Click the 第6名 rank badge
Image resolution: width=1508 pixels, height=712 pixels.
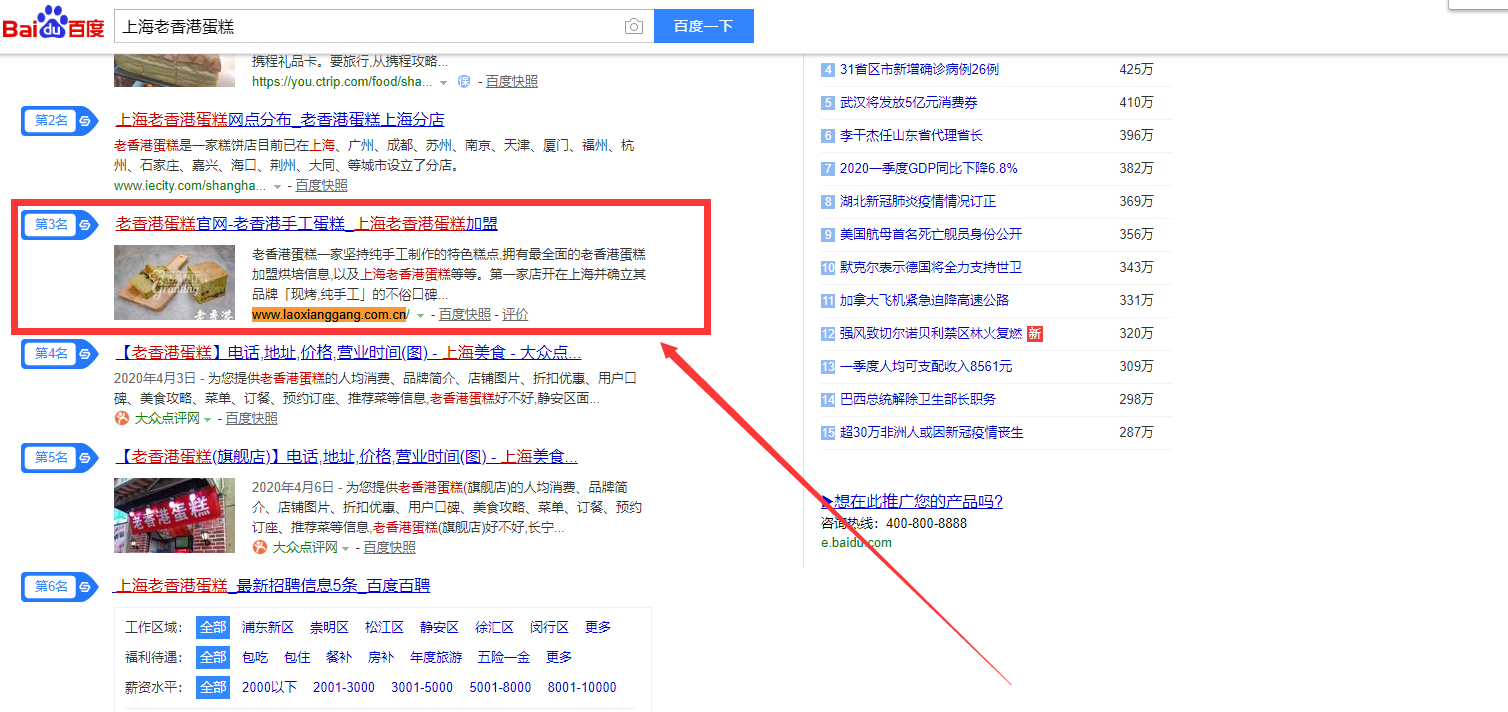pos(59,586)
